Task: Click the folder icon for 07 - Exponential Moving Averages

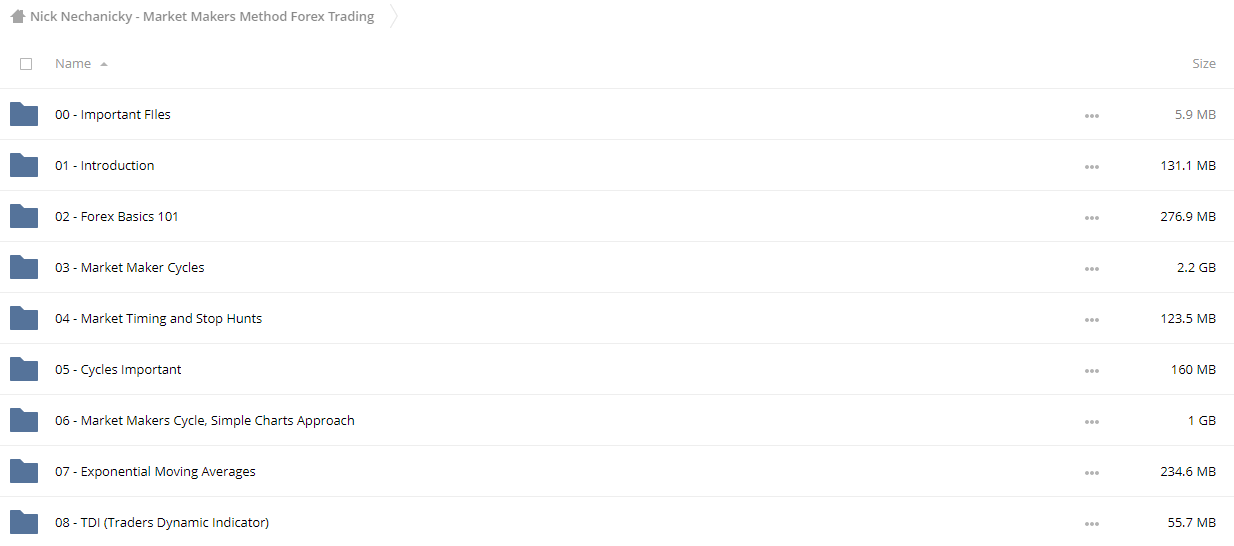Action: (x=24, y=471)
